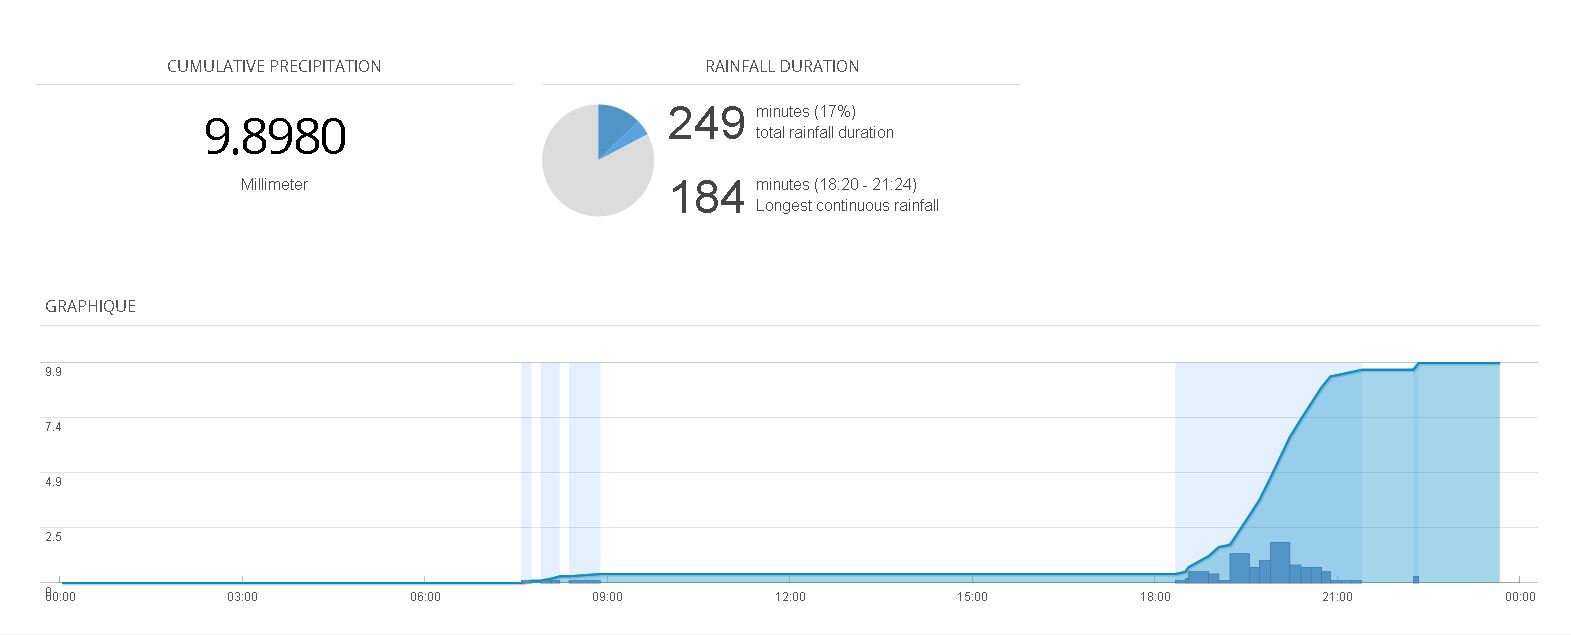Click the Millimeter unit label
The image size is (1571, 635).
coord(274,185)
